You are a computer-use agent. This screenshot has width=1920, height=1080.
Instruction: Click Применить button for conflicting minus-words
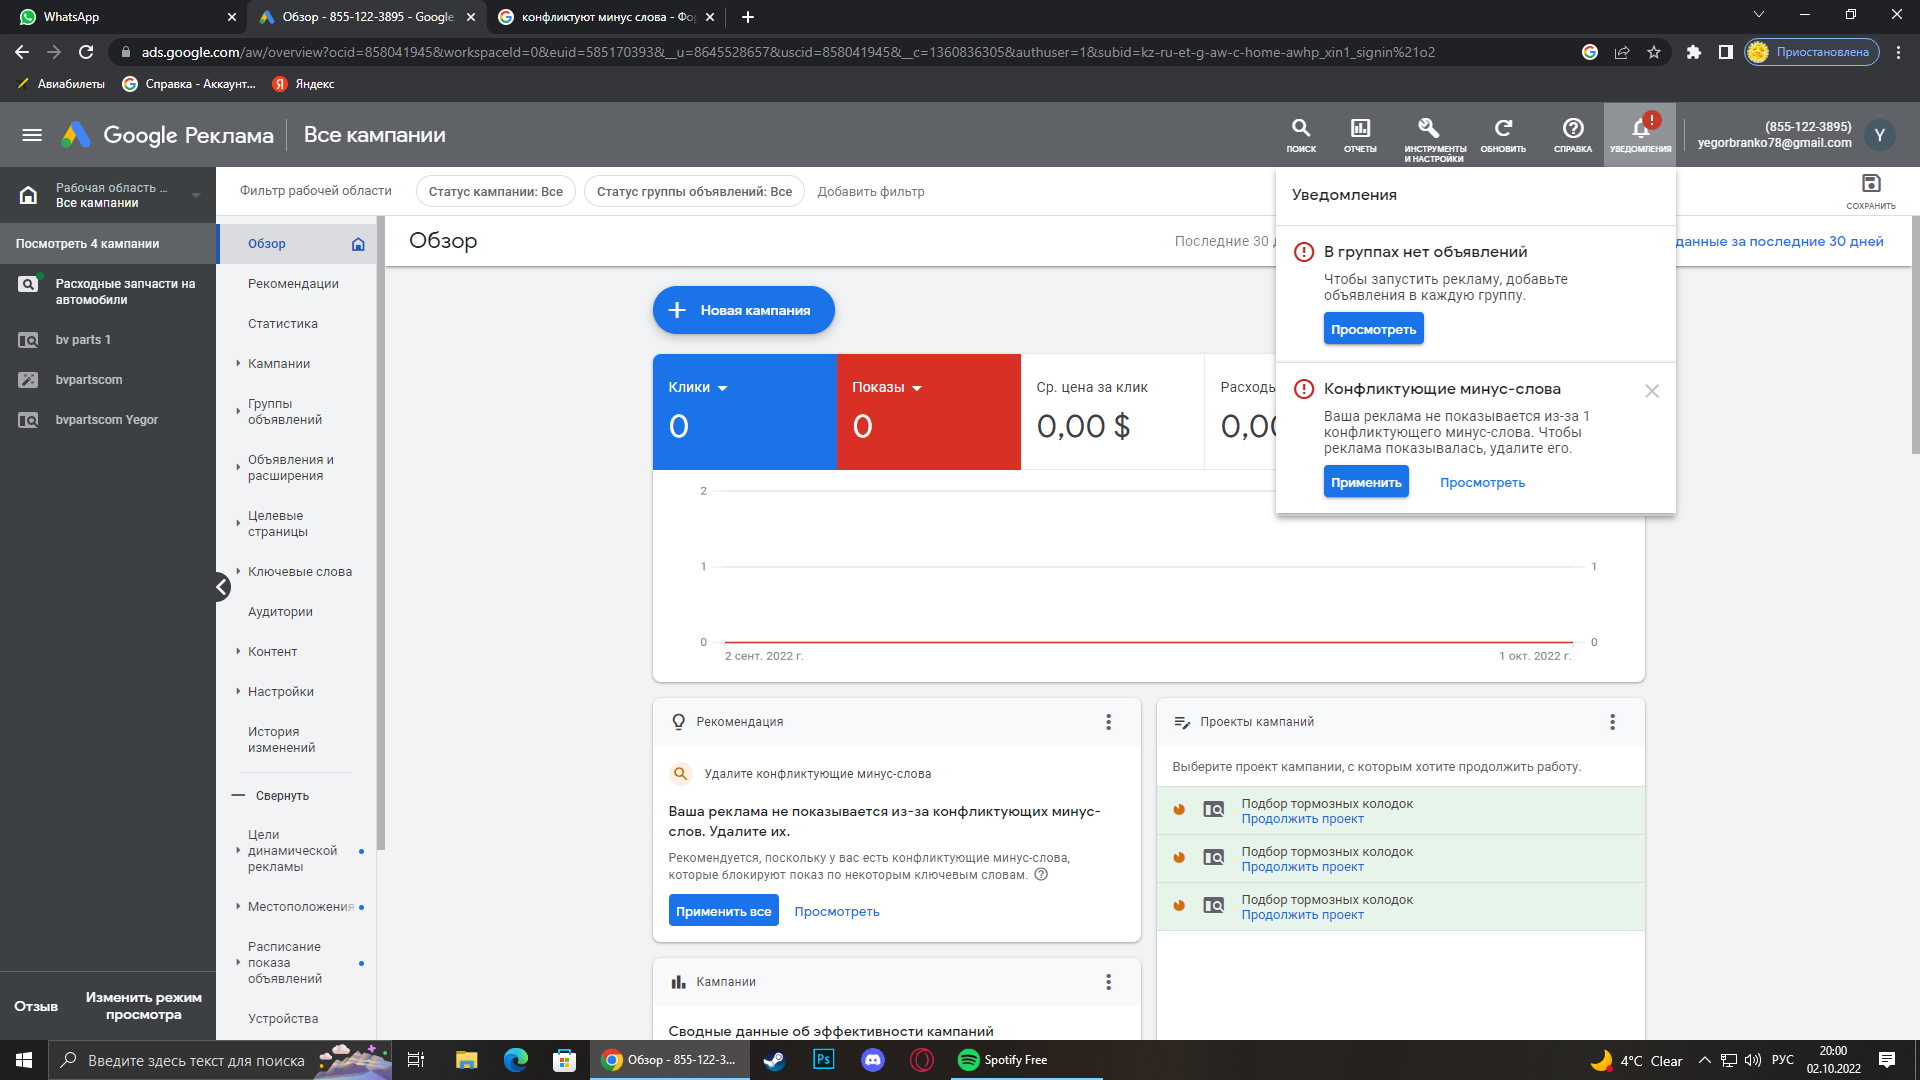click(x=1366, y=481)
